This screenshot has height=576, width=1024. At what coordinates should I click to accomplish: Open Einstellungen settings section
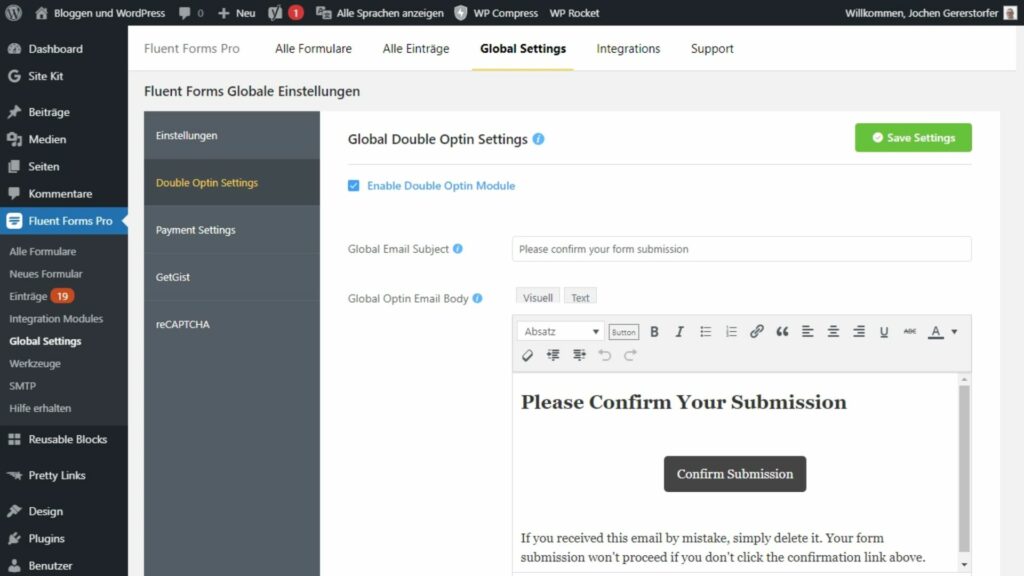pyautogui.click(x=232, y=135)
